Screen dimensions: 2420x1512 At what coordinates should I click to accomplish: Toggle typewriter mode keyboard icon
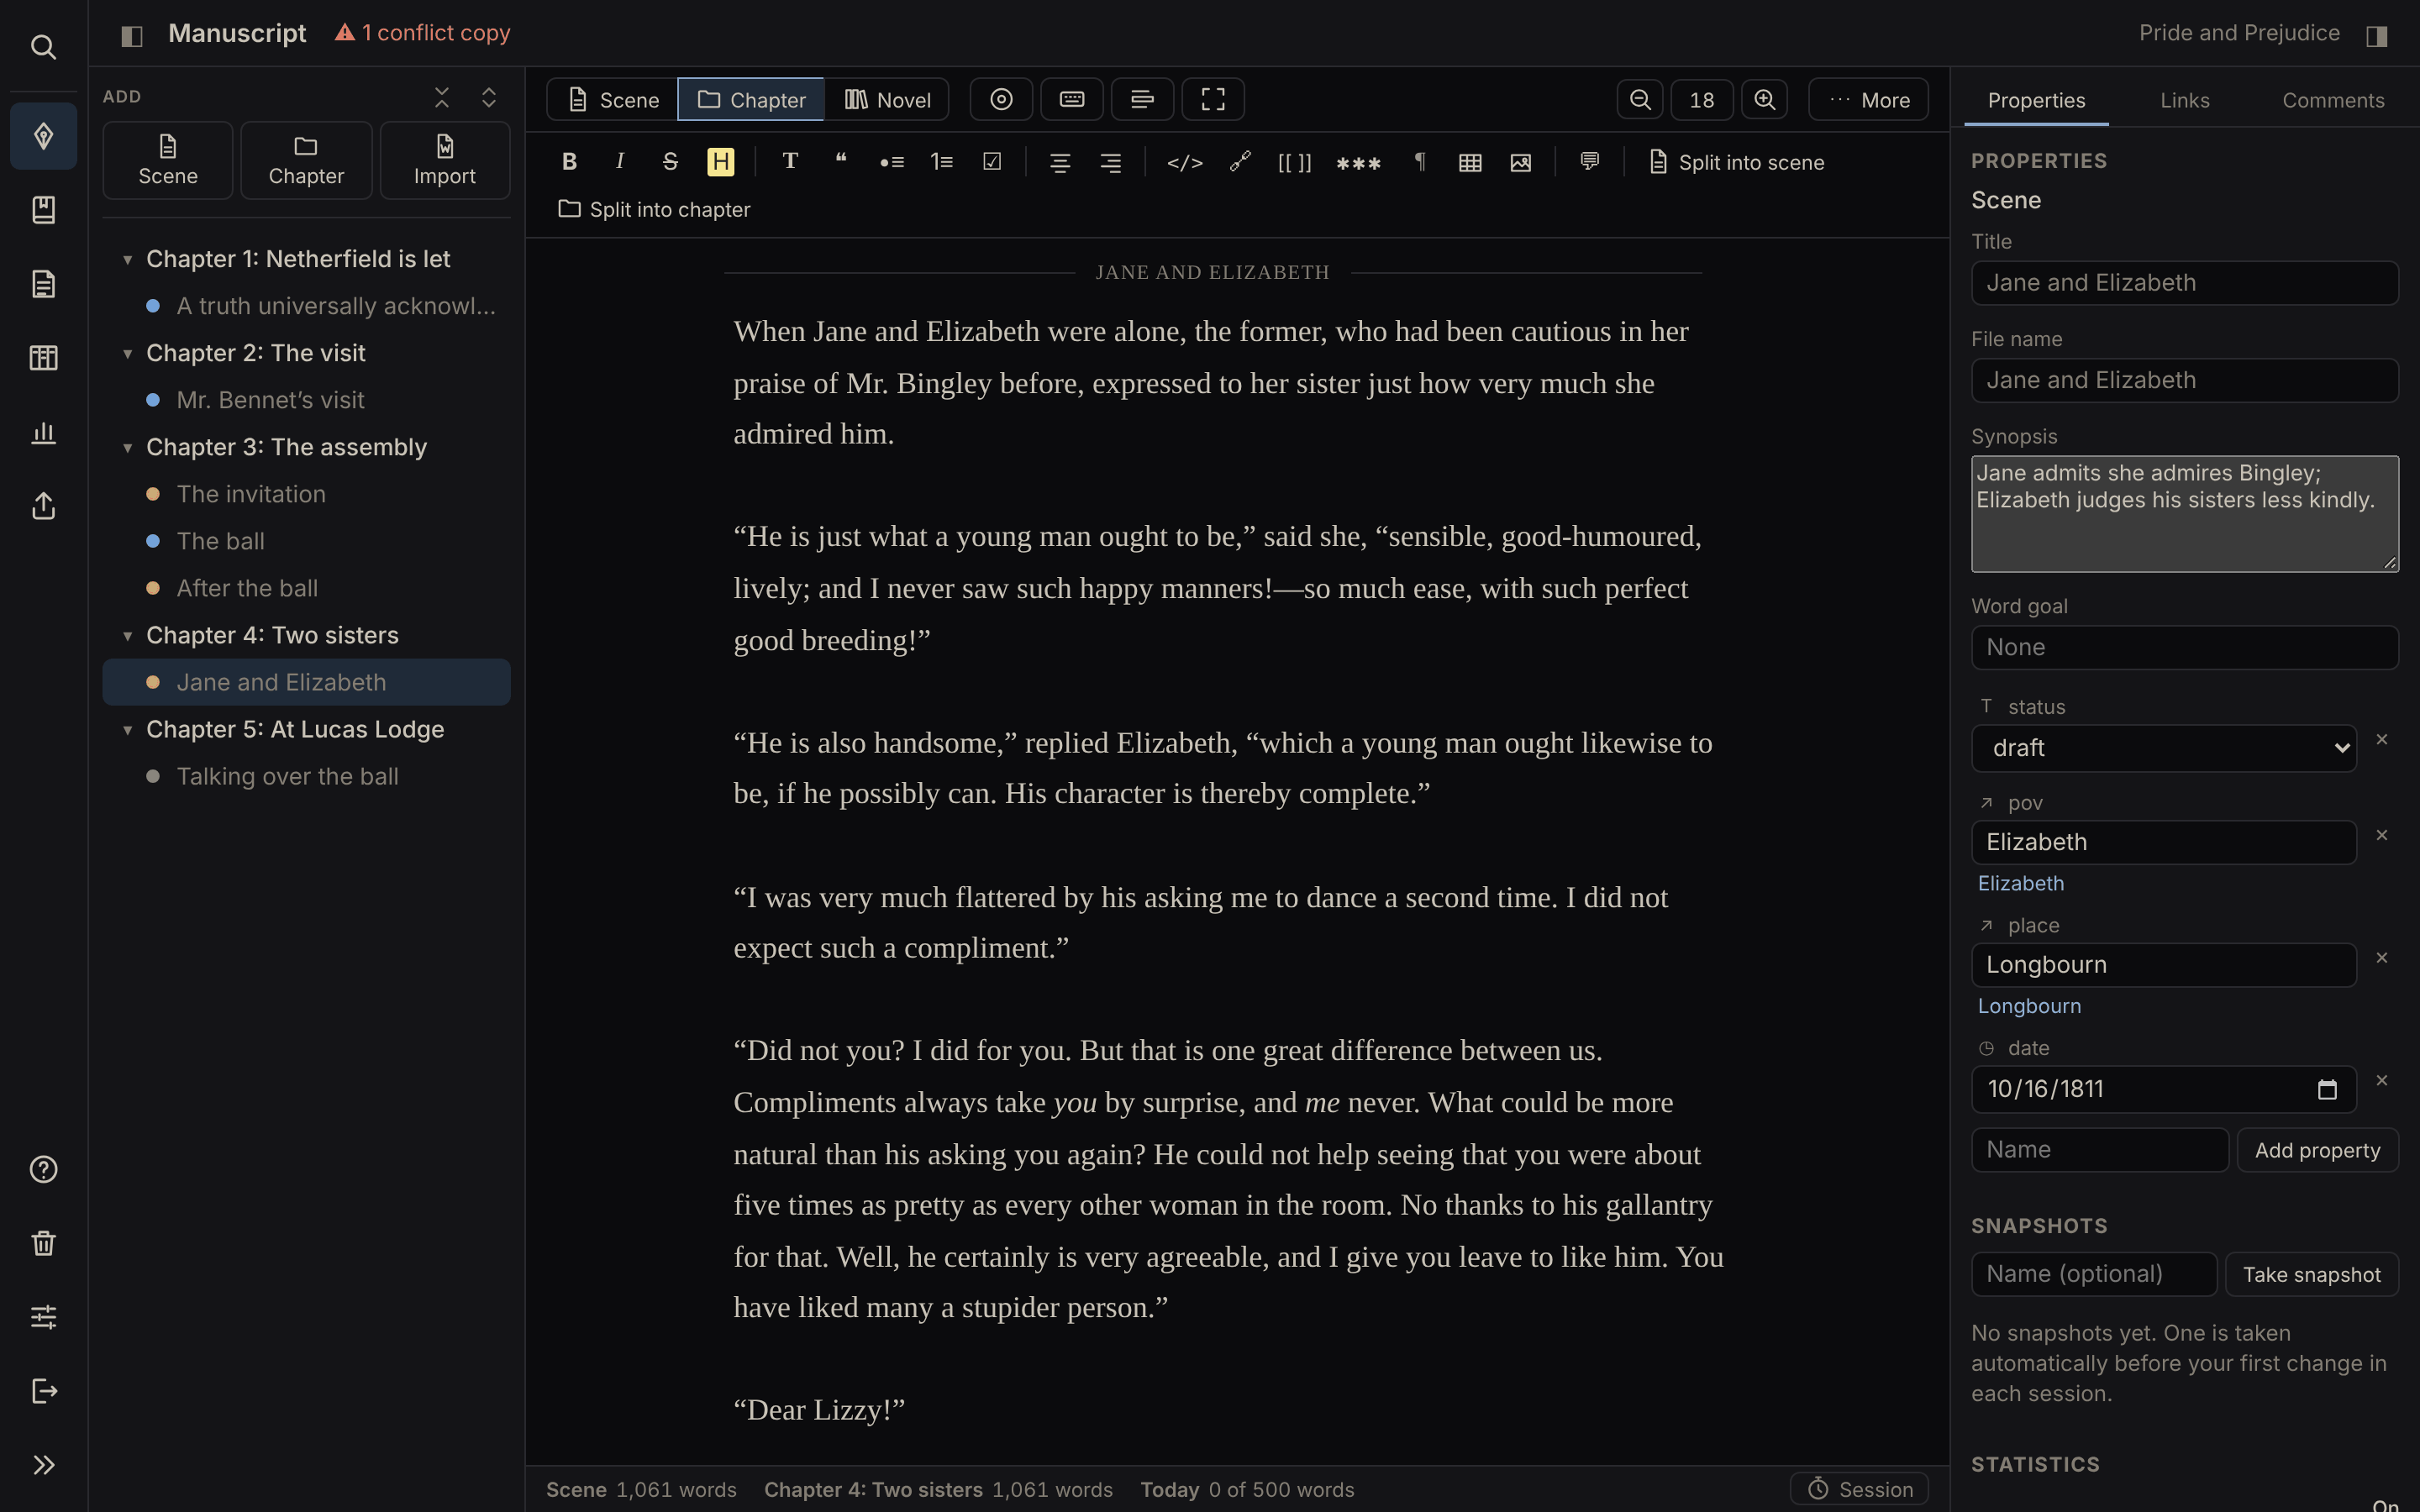point(1072,100)
